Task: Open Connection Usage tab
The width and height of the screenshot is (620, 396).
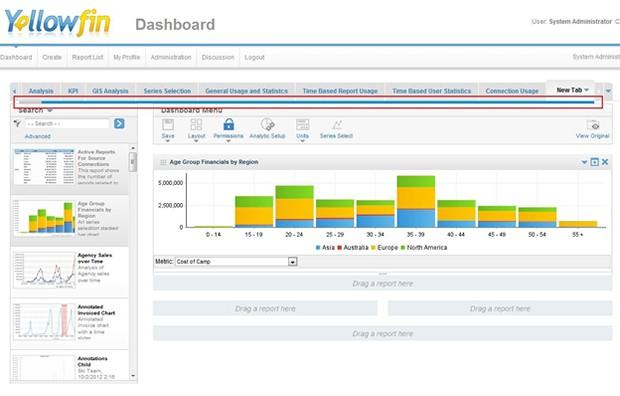Action: pos(512,91)
